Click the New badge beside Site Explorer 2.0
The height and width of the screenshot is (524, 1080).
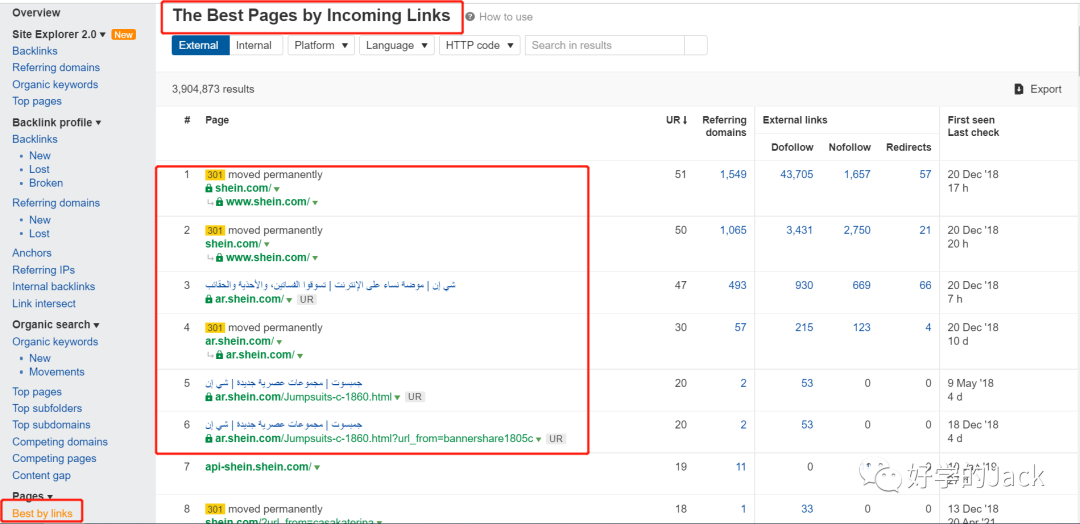(124, 34)
